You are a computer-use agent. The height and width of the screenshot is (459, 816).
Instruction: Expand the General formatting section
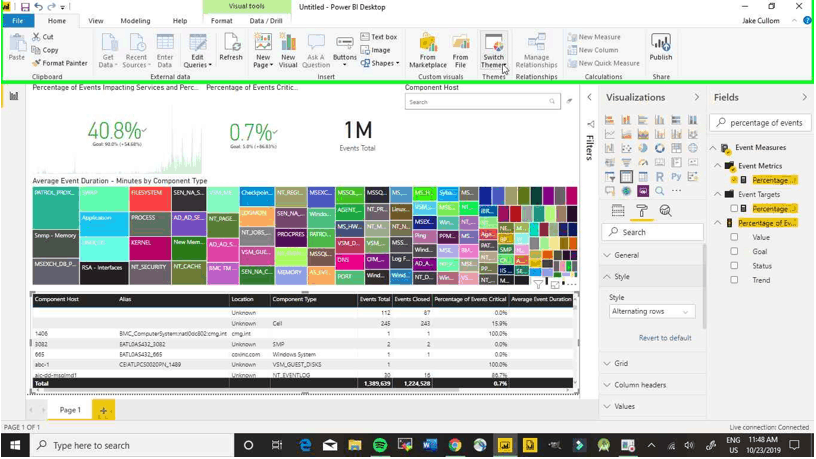tap(651, 255)
